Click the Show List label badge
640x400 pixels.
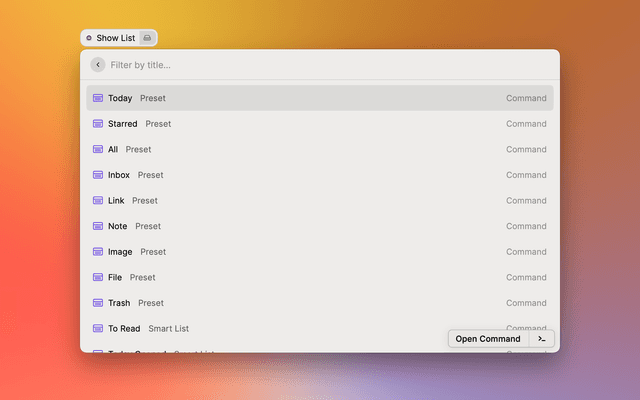click(114, 38)
